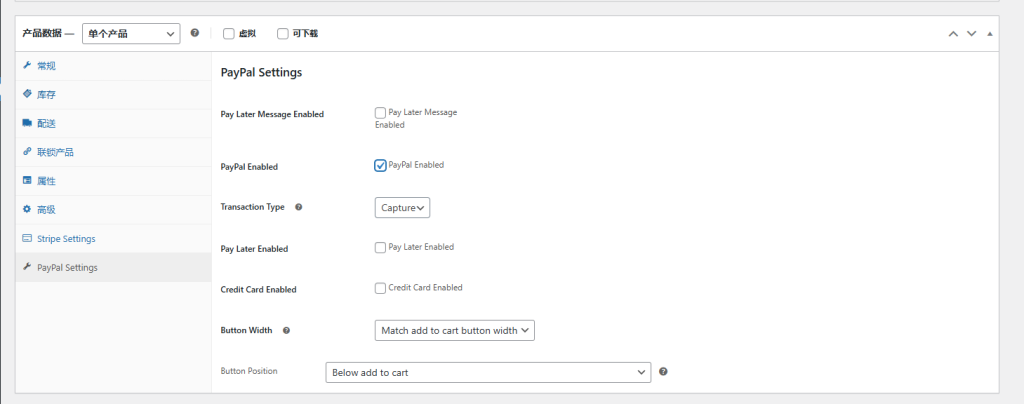Click the wrench icon next to 常规
This screenshot has width=1024, height=404.
[27, 65]
